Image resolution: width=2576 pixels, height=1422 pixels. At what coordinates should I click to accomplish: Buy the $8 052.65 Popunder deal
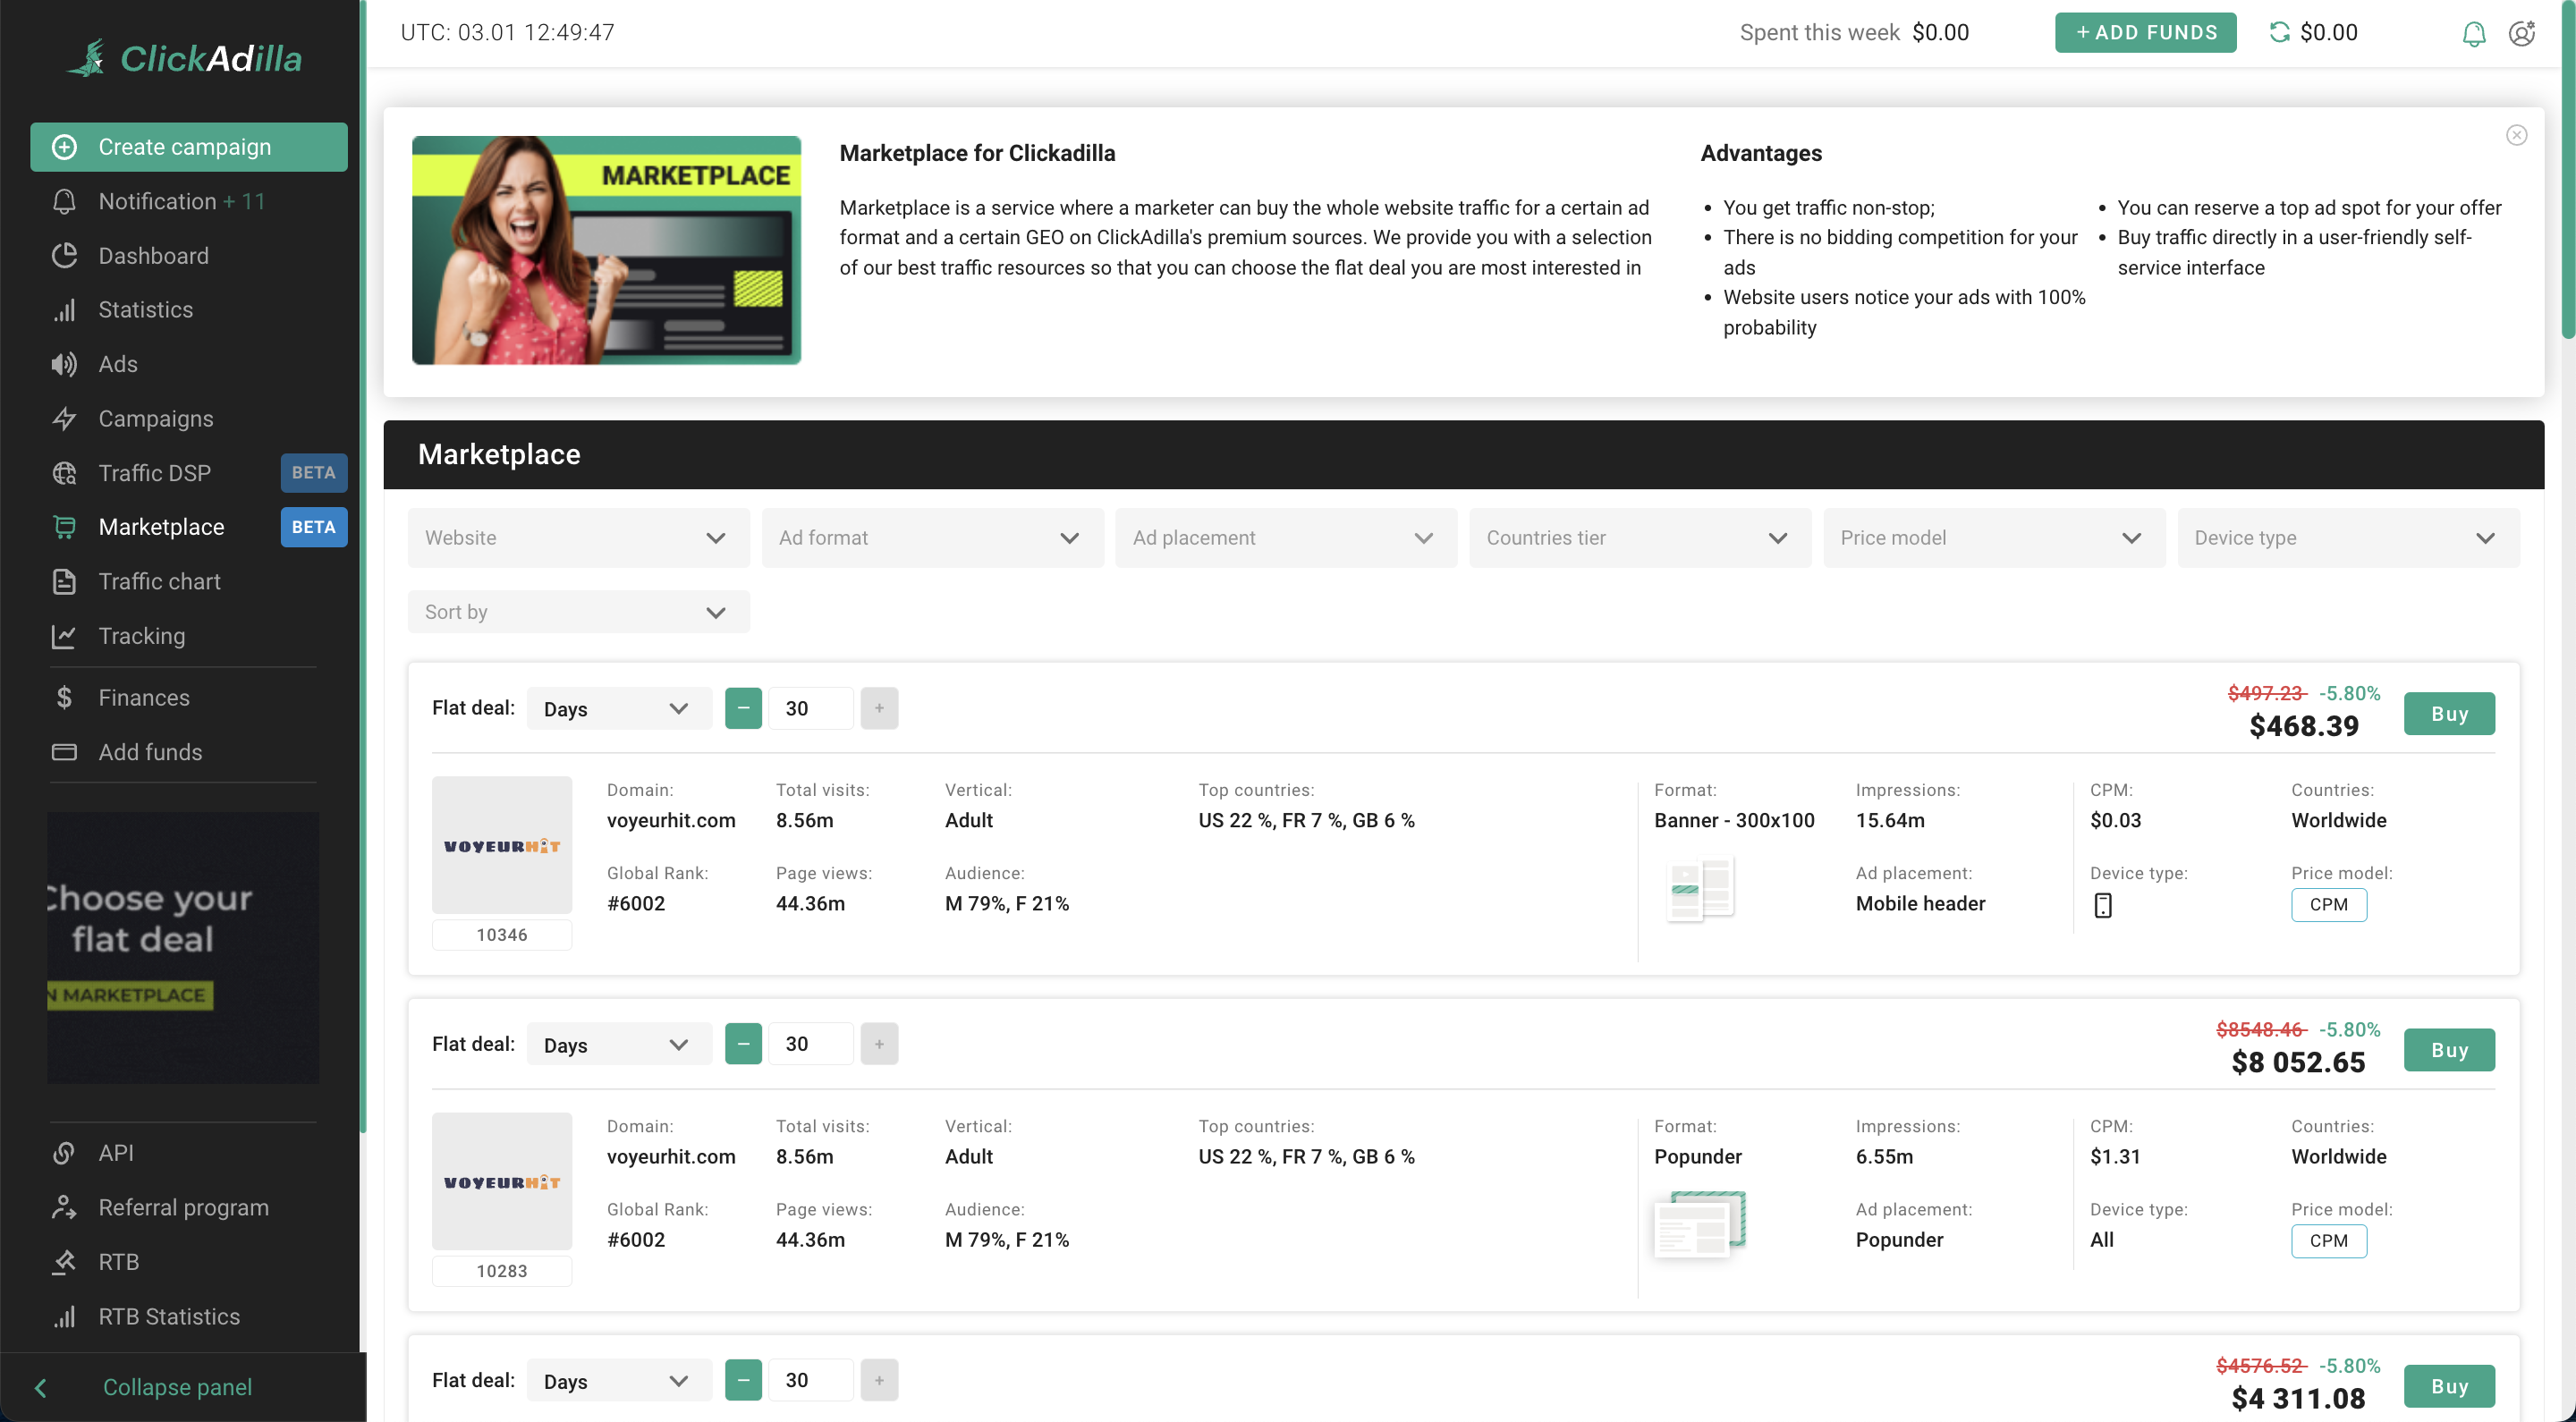pos(2448,1050)
